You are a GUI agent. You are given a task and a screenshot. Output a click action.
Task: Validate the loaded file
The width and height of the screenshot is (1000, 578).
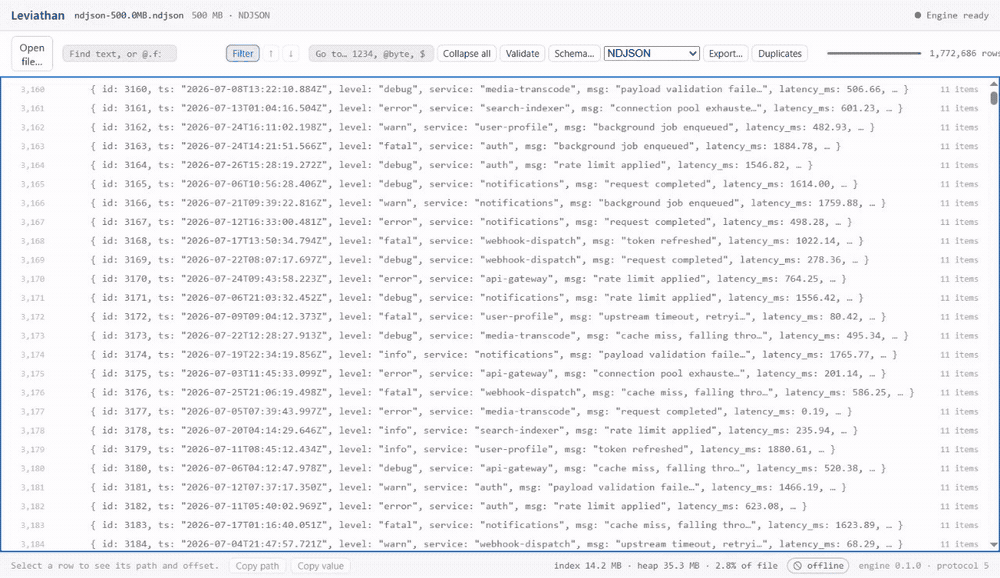[x=522, y=54]
